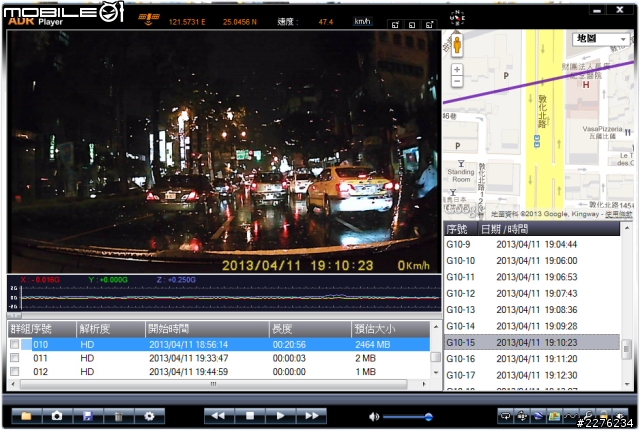This screenshot has width=640, height=431.
Task: Save the clip using the floppy disk icon
Action: point(88,416)
